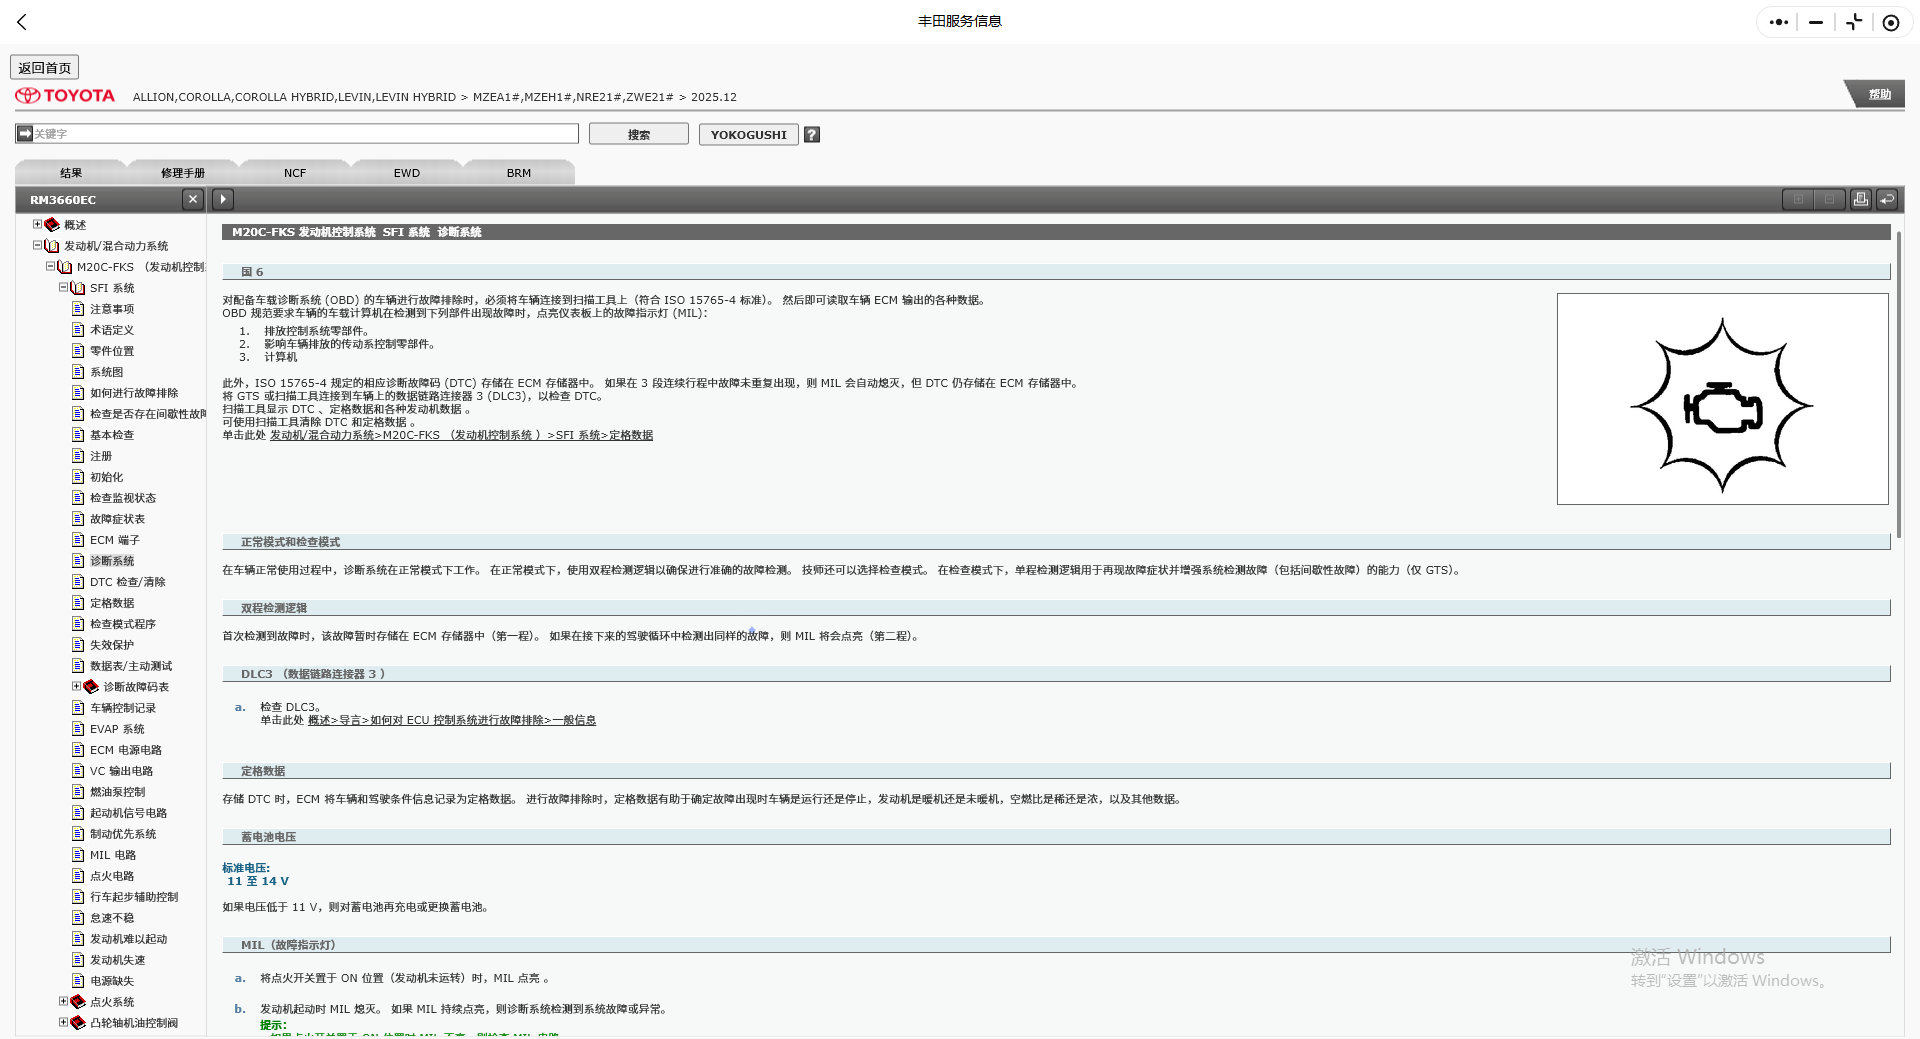
Task: Click the question mark help icon by YOKOGUSHI
Action: point(812,134)
